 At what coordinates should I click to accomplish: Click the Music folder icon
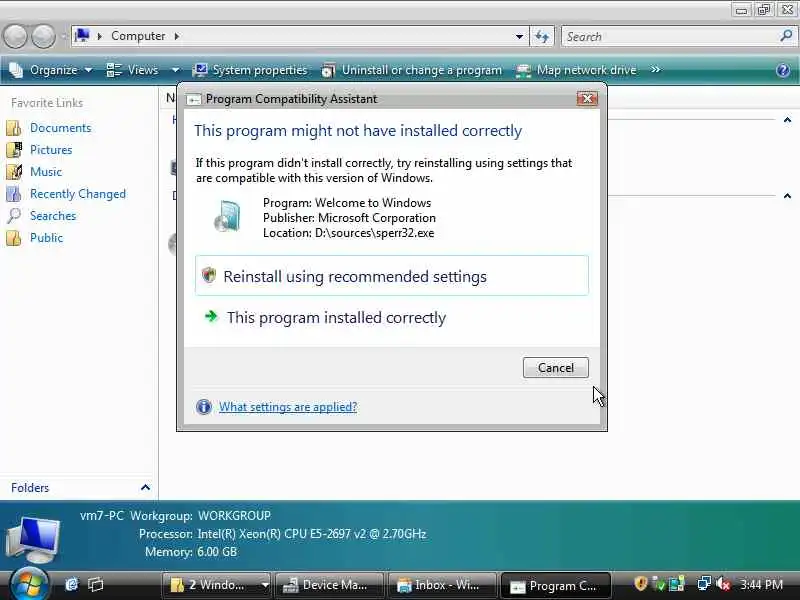(14, 171)
